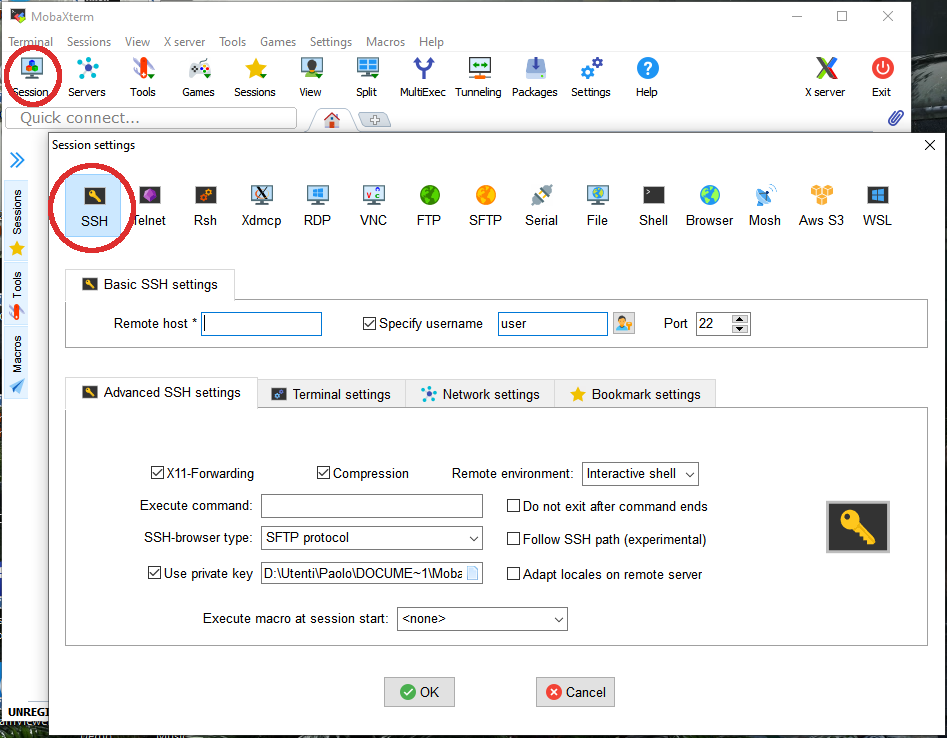The height and width of the screenshot is (738, 947).
Task: Switch to Network settings tab
Action: [x=480, y=394]
